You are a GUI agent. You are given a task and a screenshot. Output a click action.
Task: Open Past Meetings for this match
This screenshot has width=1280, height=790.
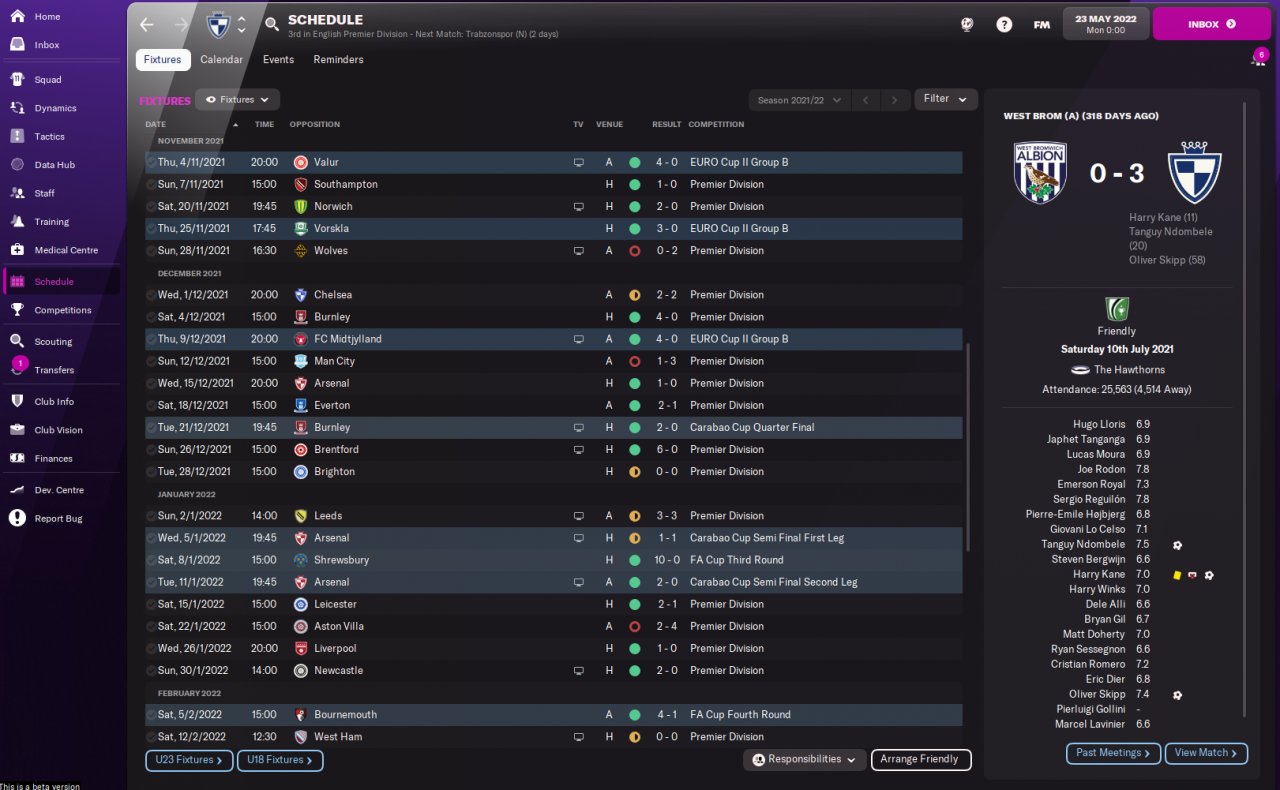coord(1113,753)
